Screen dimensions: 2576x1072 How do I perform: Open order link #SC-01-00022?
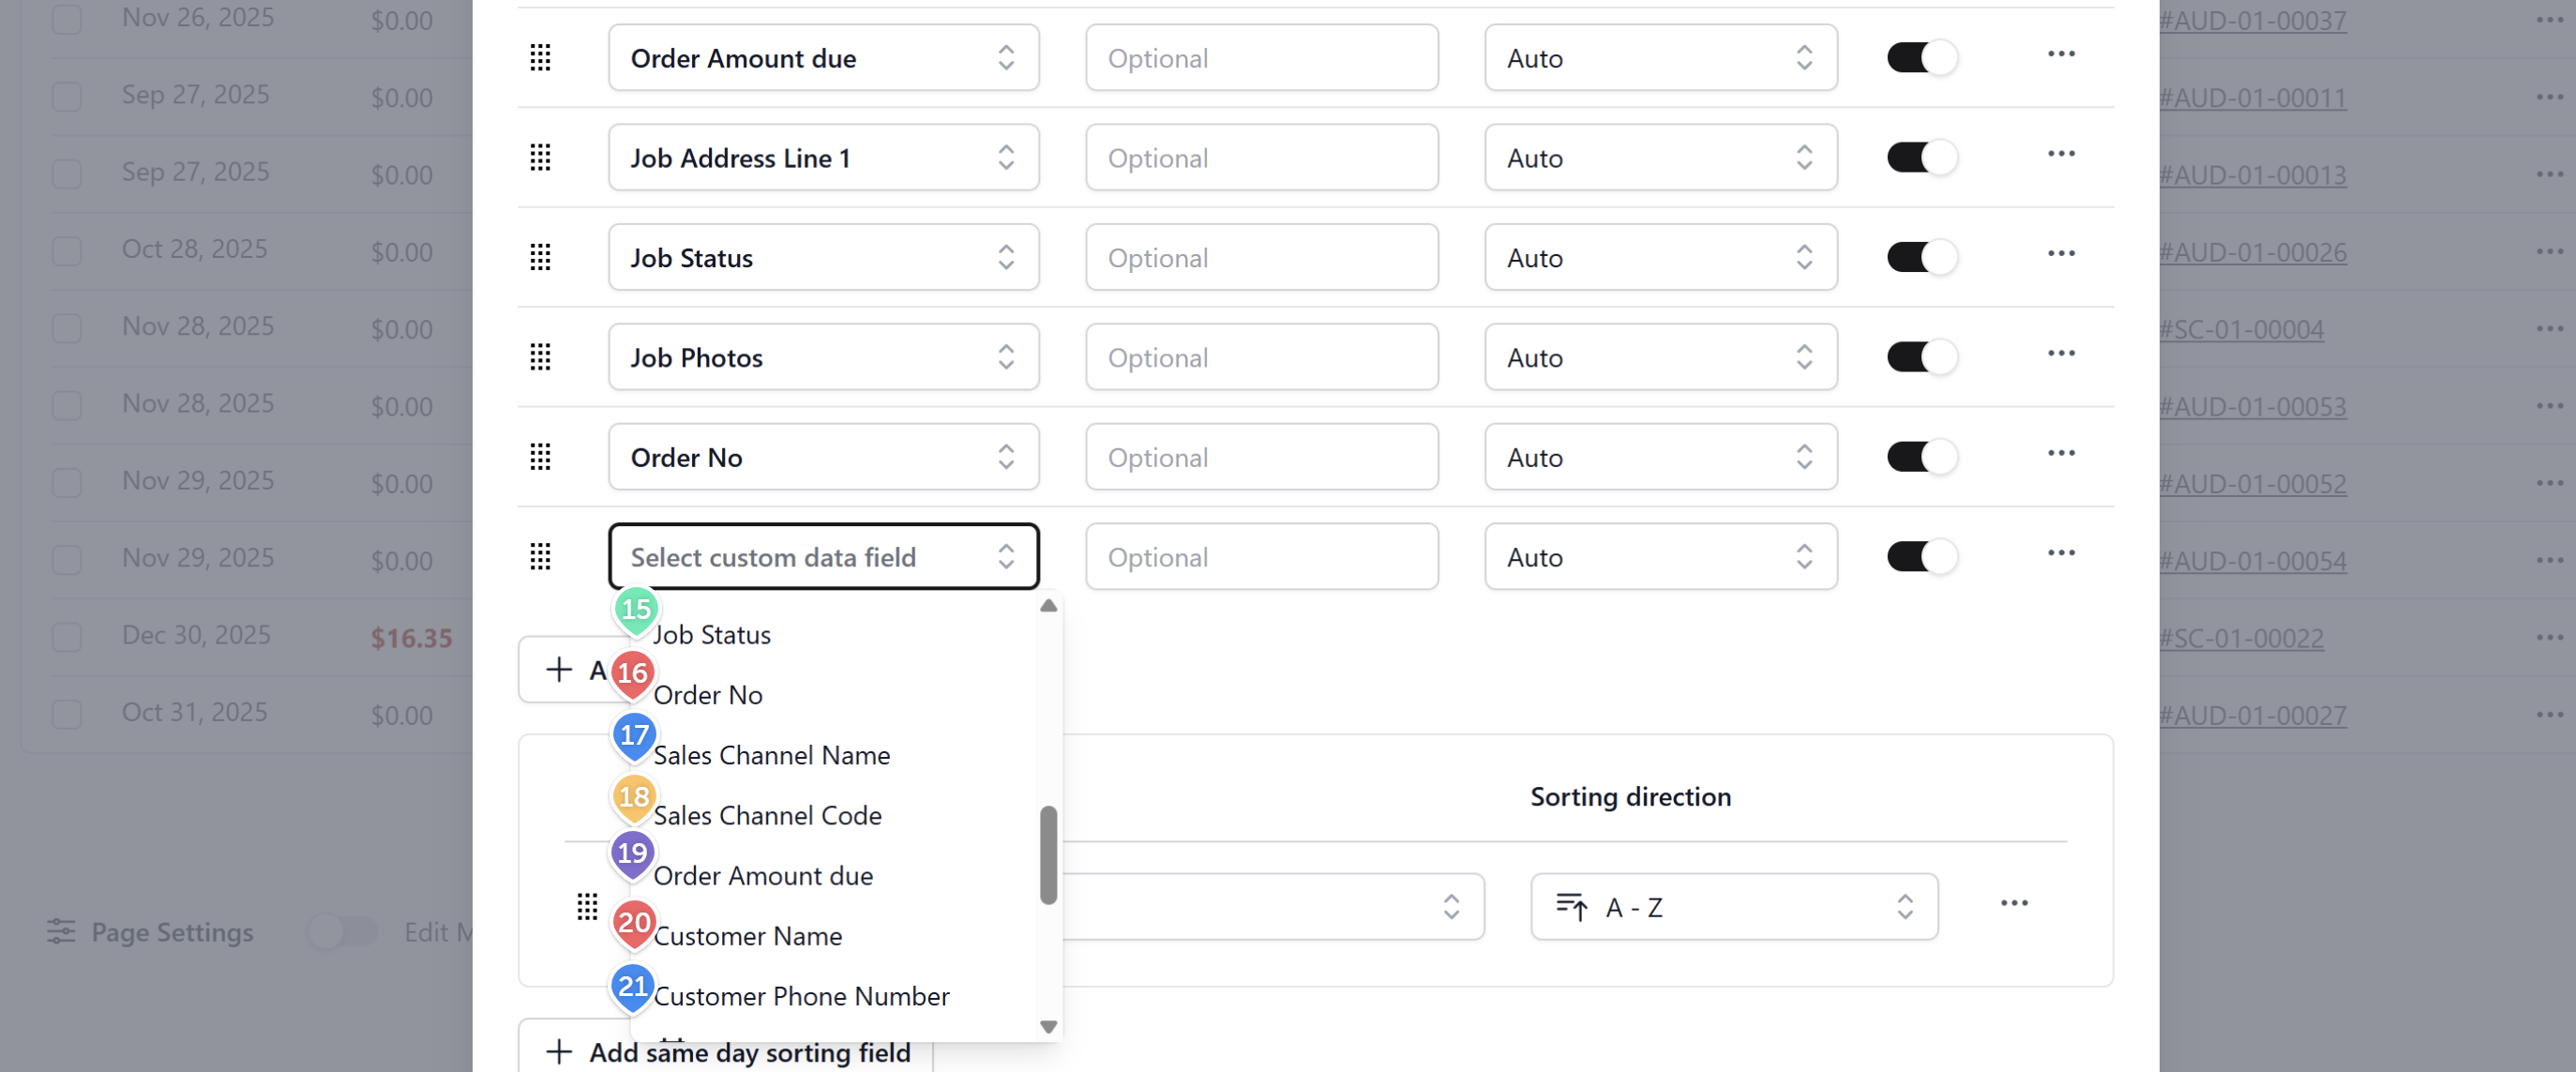(2241, 638)
